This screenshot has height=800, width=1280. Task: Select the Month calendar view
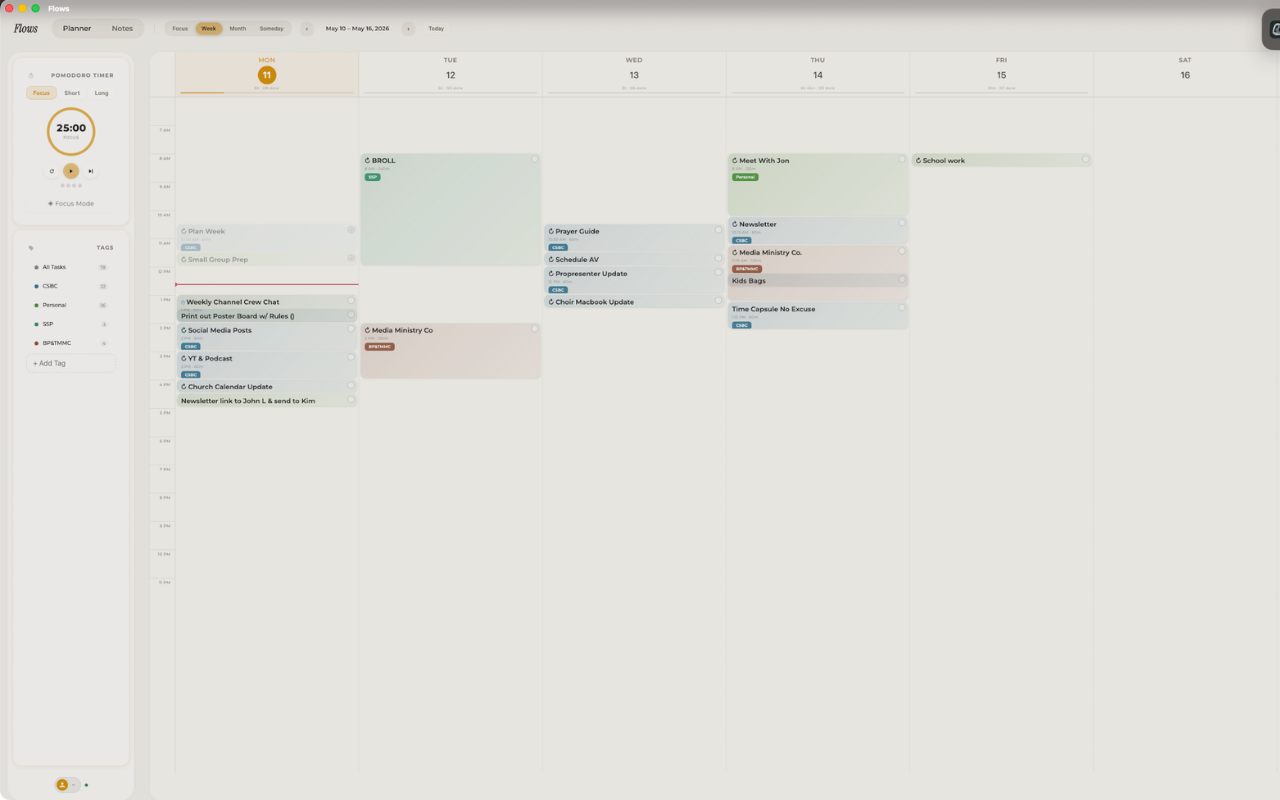pyautogui.click(x=238, y=29)
